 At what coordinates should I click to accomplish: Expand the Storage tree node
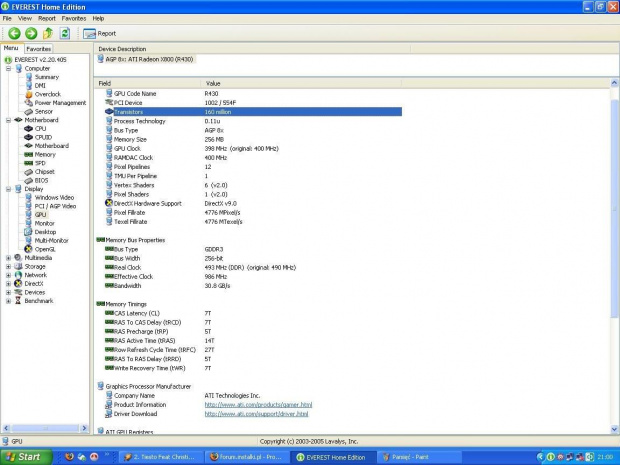(8, 266)
